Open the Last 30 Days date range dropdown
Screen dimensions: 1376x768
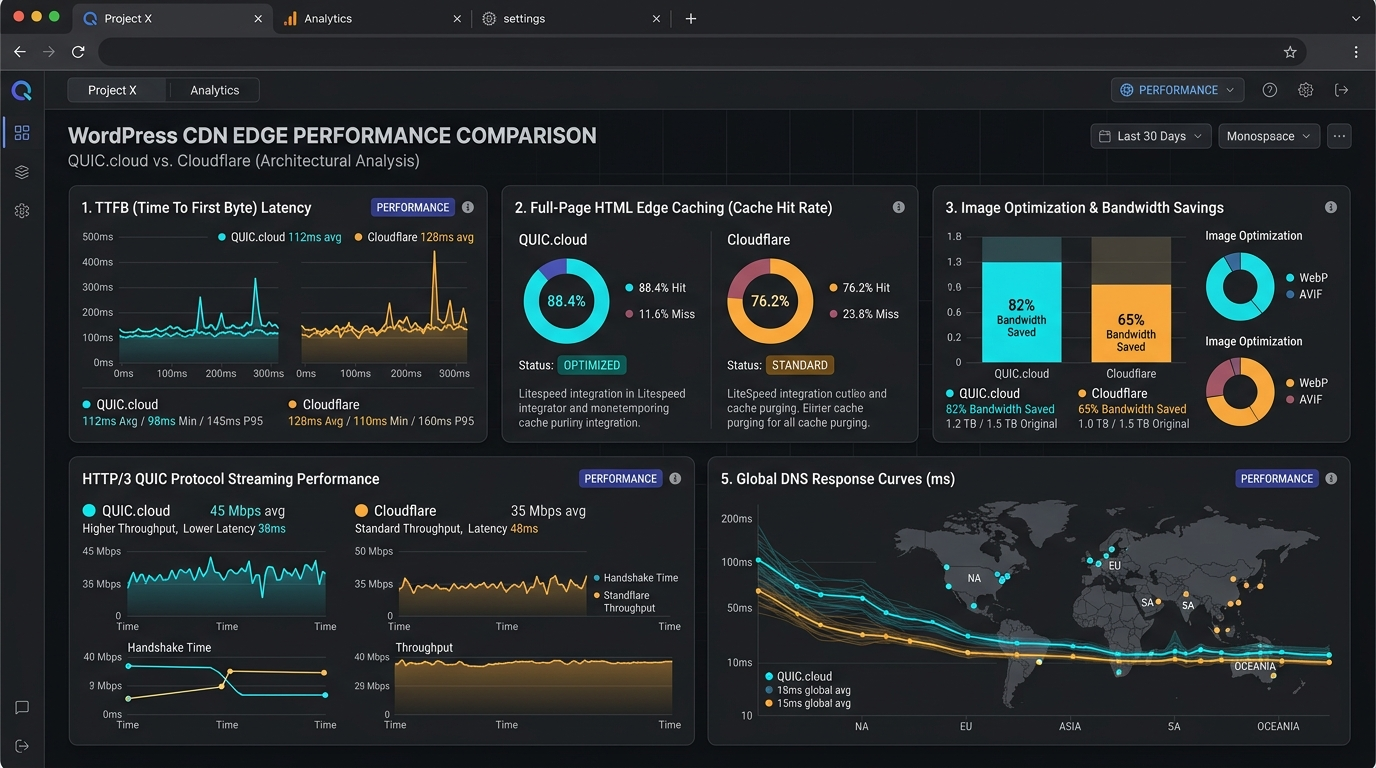[x=1151, y=136]
